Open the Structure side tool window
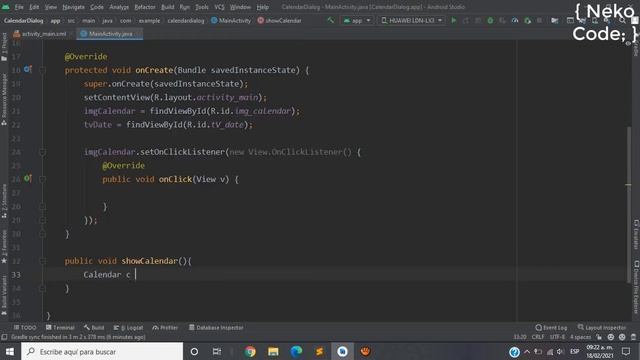 click(x=4, y=201)
